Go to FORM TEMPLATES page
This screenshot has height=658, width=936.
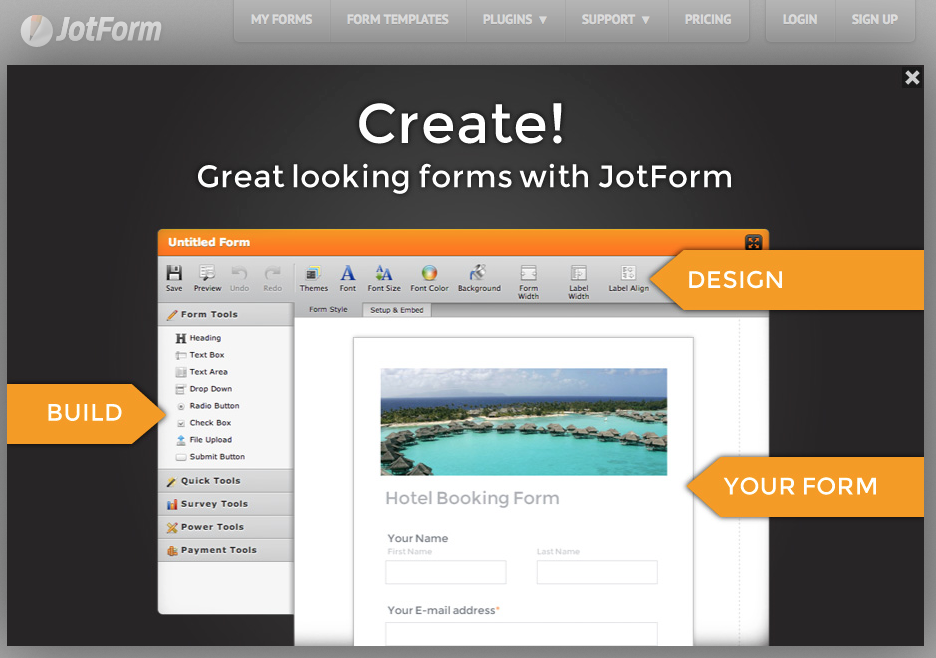(x=398, y=20)
